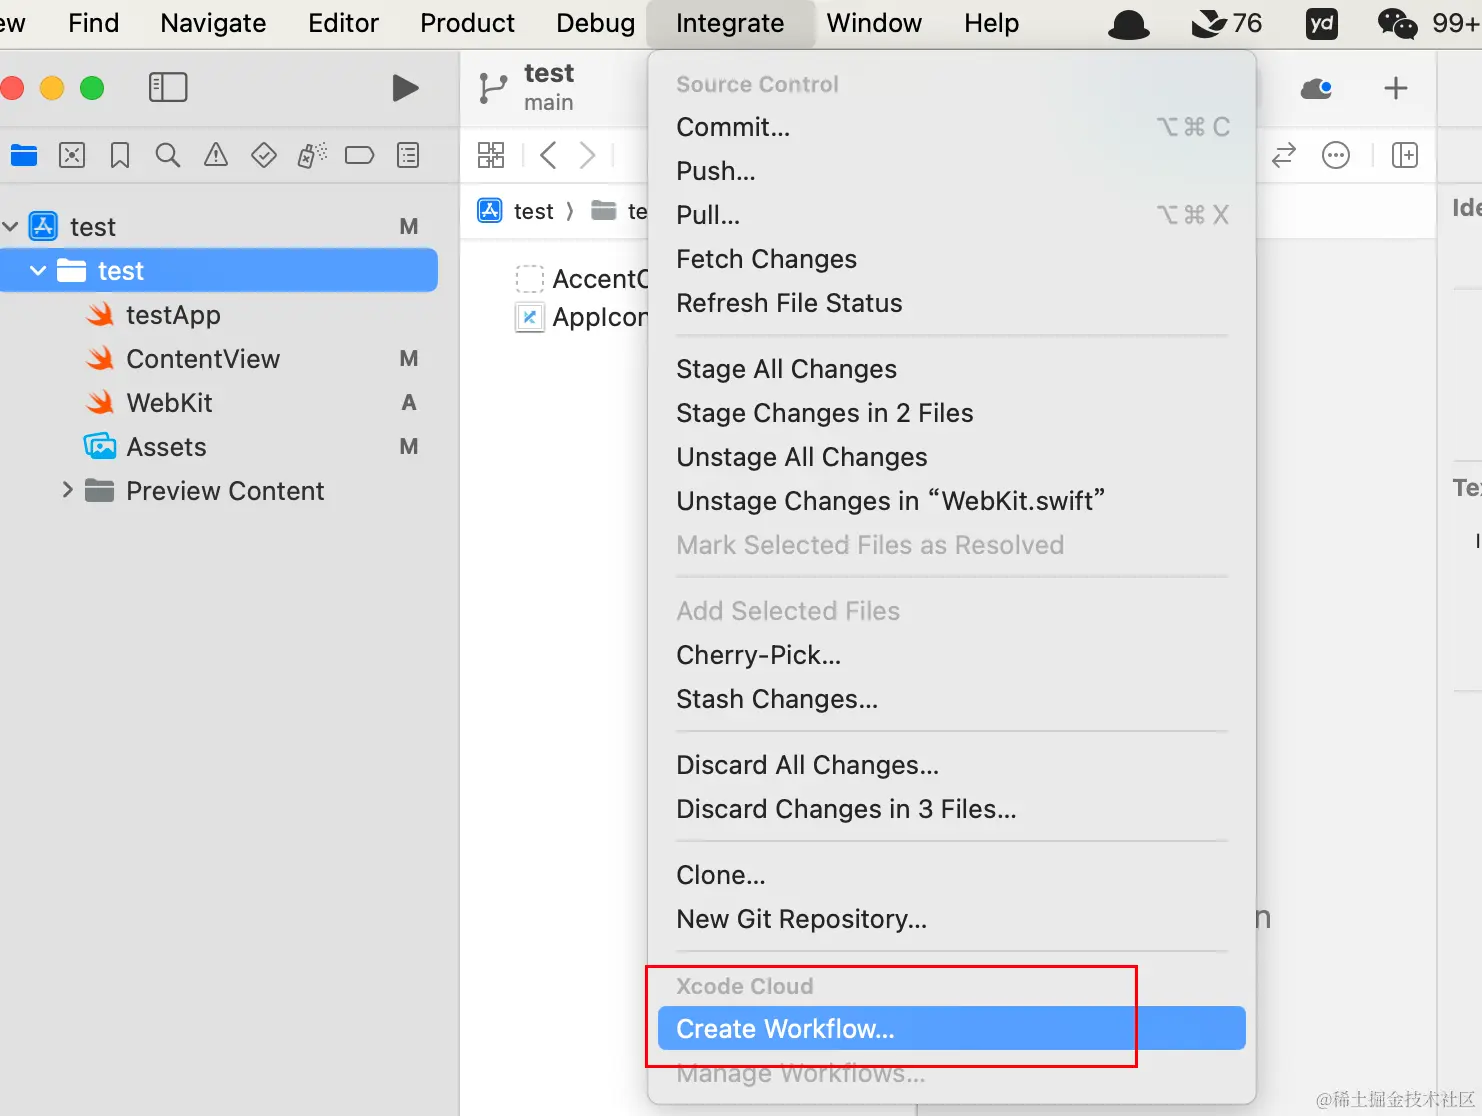
Task: Choose Cherry-Pick... menu item
Action: [x=952, y=655]
